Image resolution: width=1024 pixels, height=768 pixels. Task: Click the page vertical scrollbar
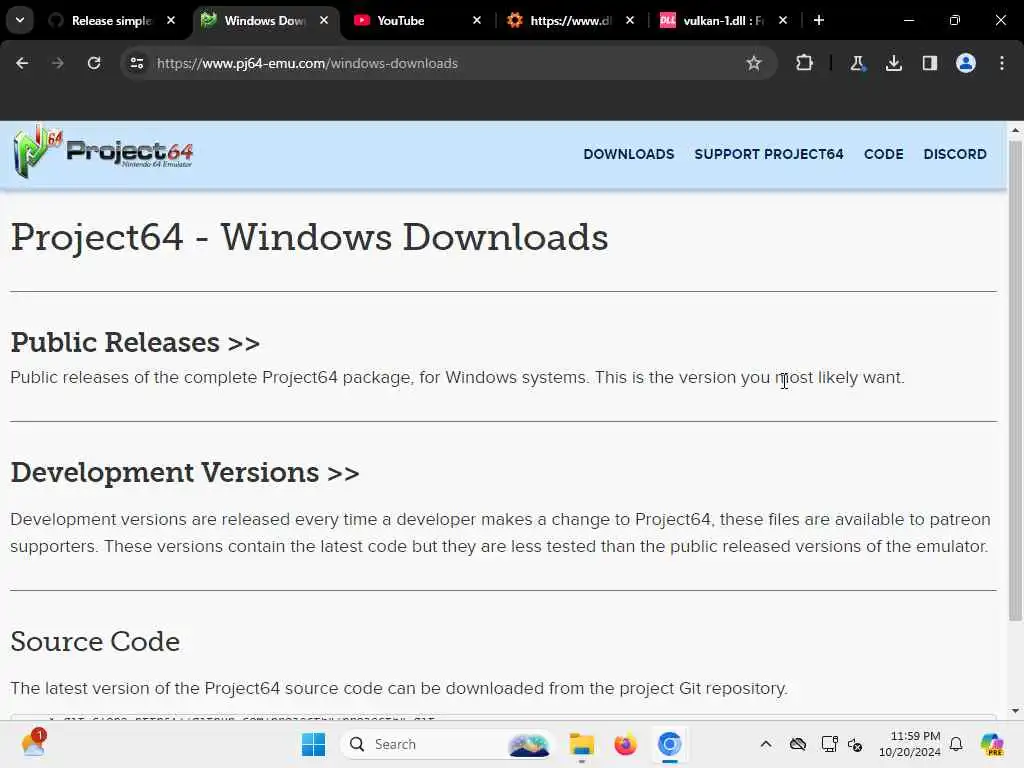pos(1015,380)
